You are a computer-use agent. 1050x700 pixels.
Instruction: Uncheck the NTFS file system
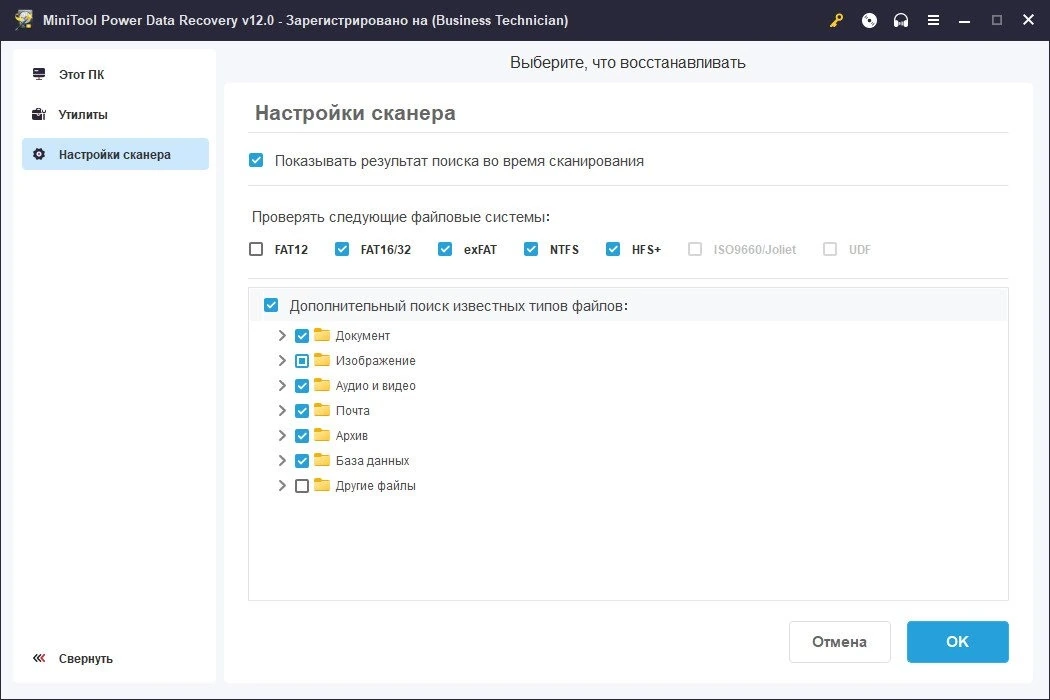(531, 249)
